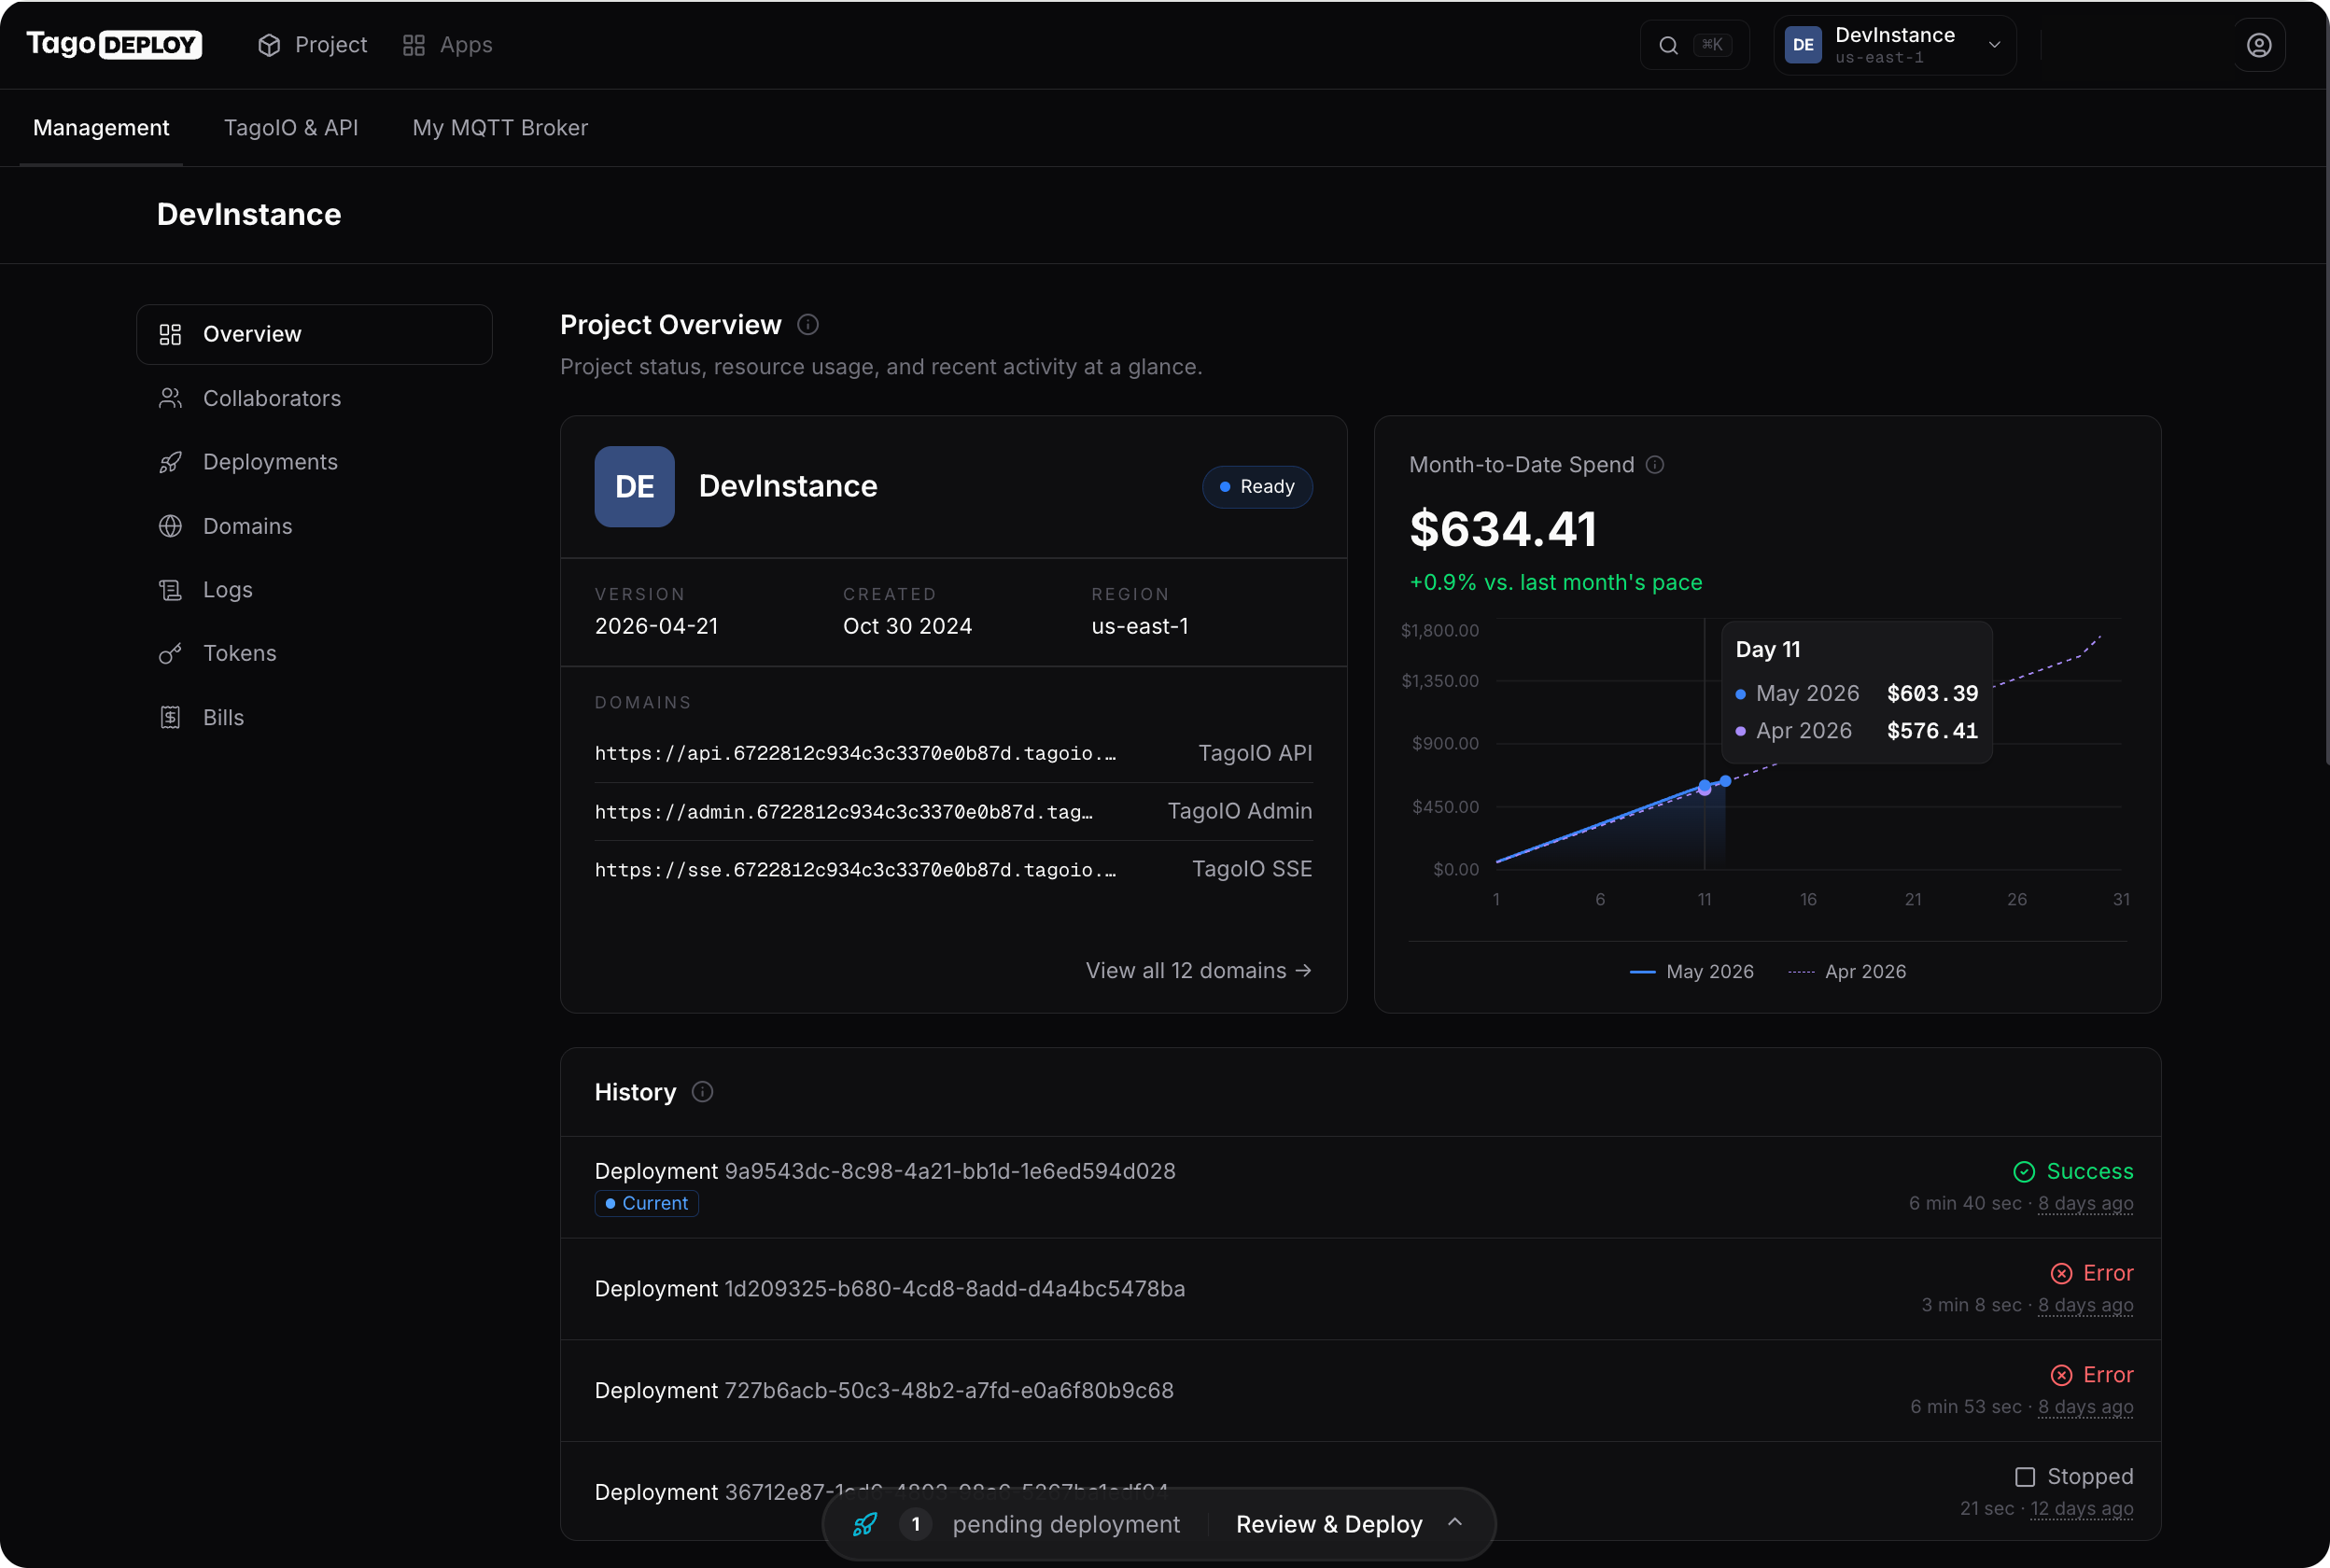The height and width of the screenshot is (1568, 2330).
Task: Click the Stopped square icon
Action: pos(2025,1477)
